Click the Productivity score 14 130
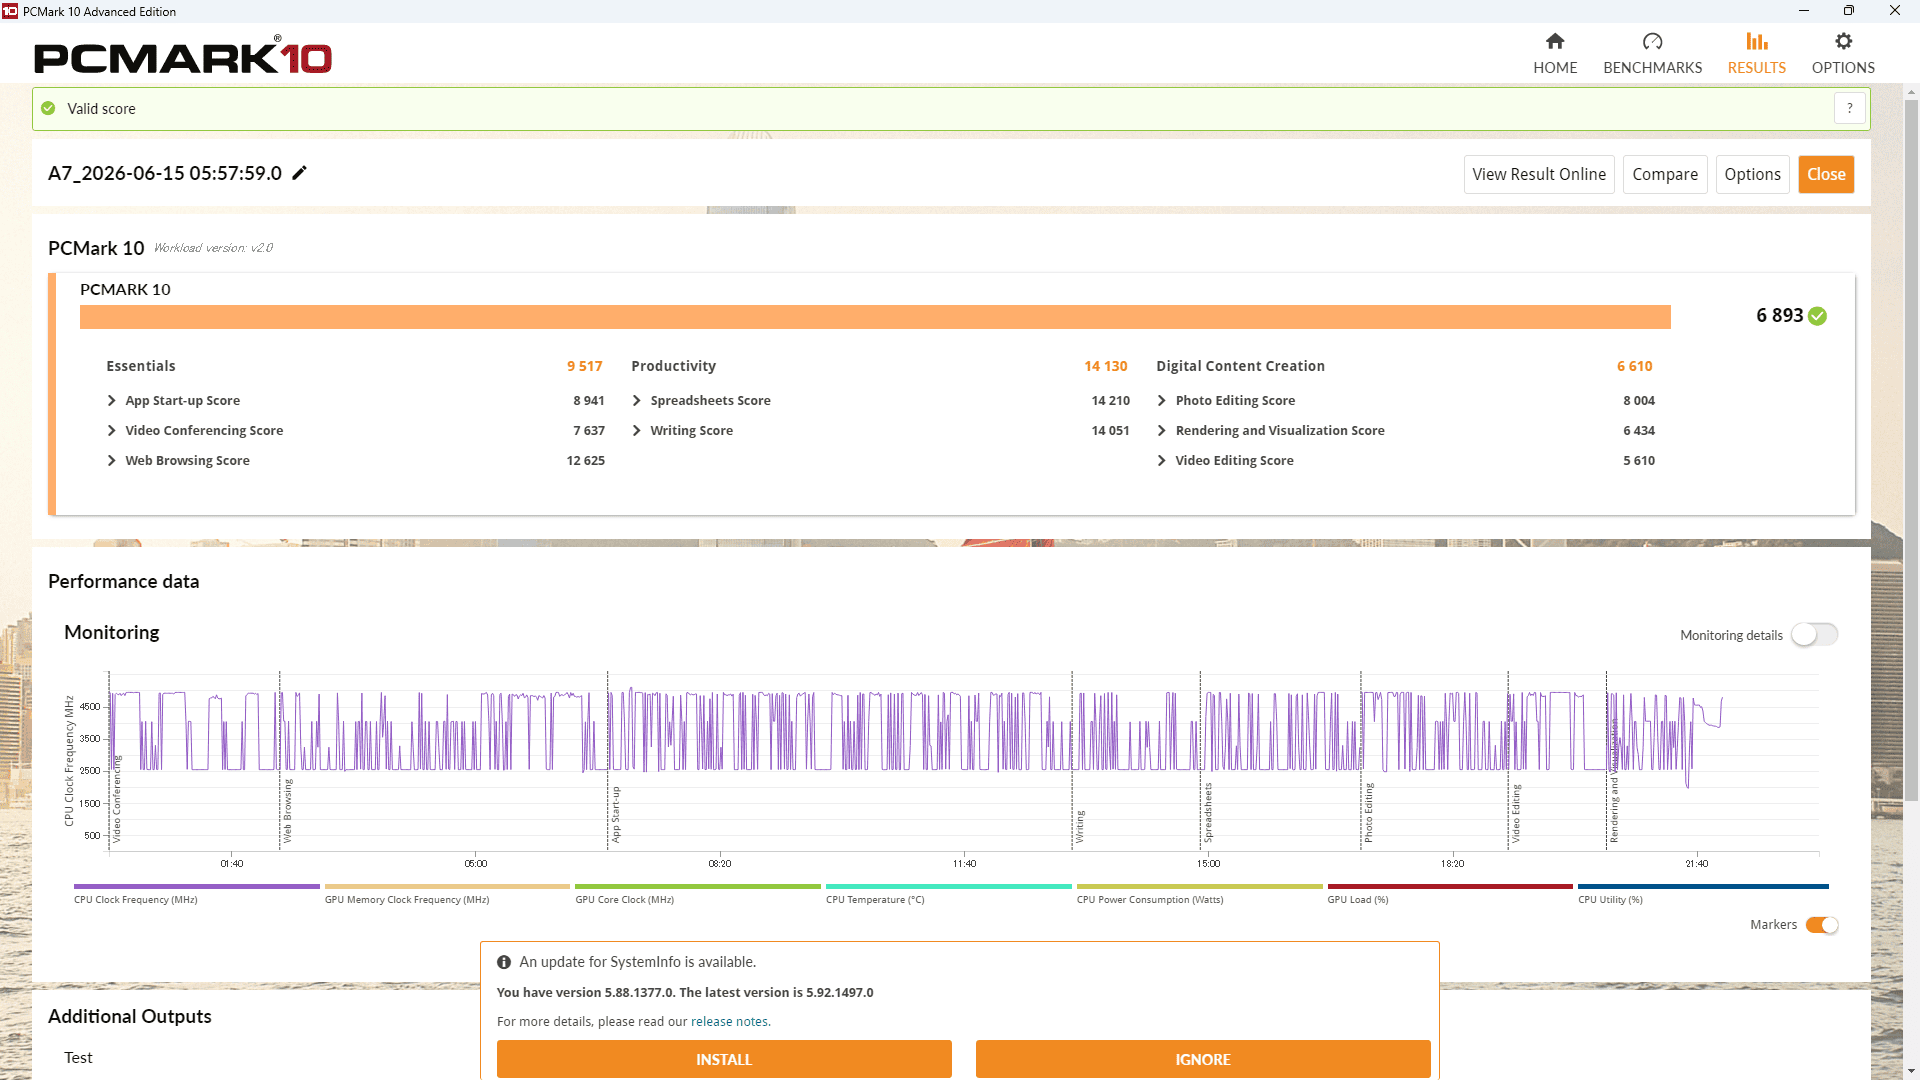The width and height of the screenshot is (1920, 1080). [x=1106, y=366]
